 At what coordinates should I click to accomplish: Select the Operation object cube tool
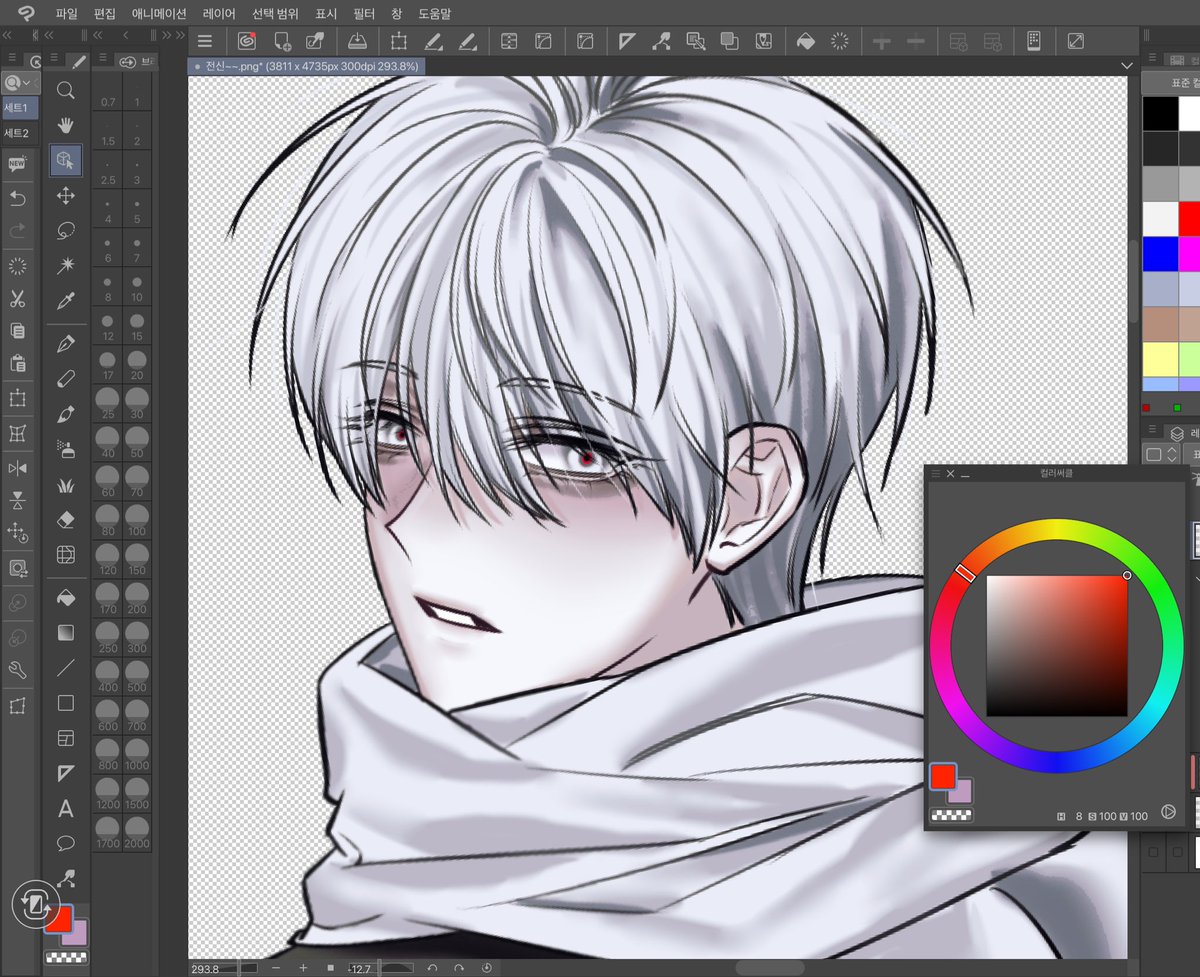tap(66, 160)
